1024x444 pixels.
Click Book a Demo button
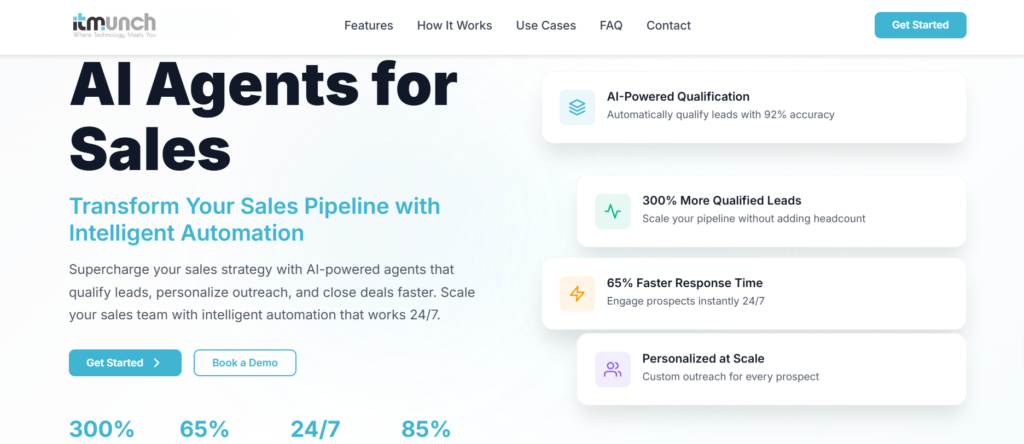[244, 363]
